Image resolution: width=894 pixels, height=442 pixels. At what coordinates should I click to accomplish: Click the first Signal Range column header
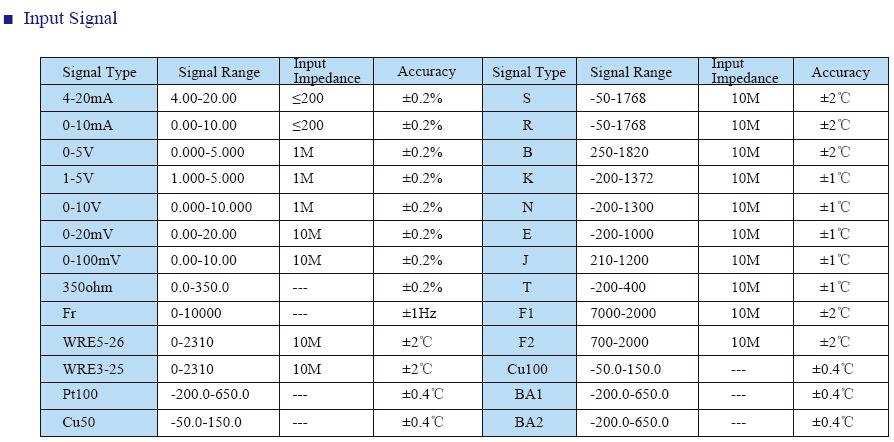coord(218,72)
